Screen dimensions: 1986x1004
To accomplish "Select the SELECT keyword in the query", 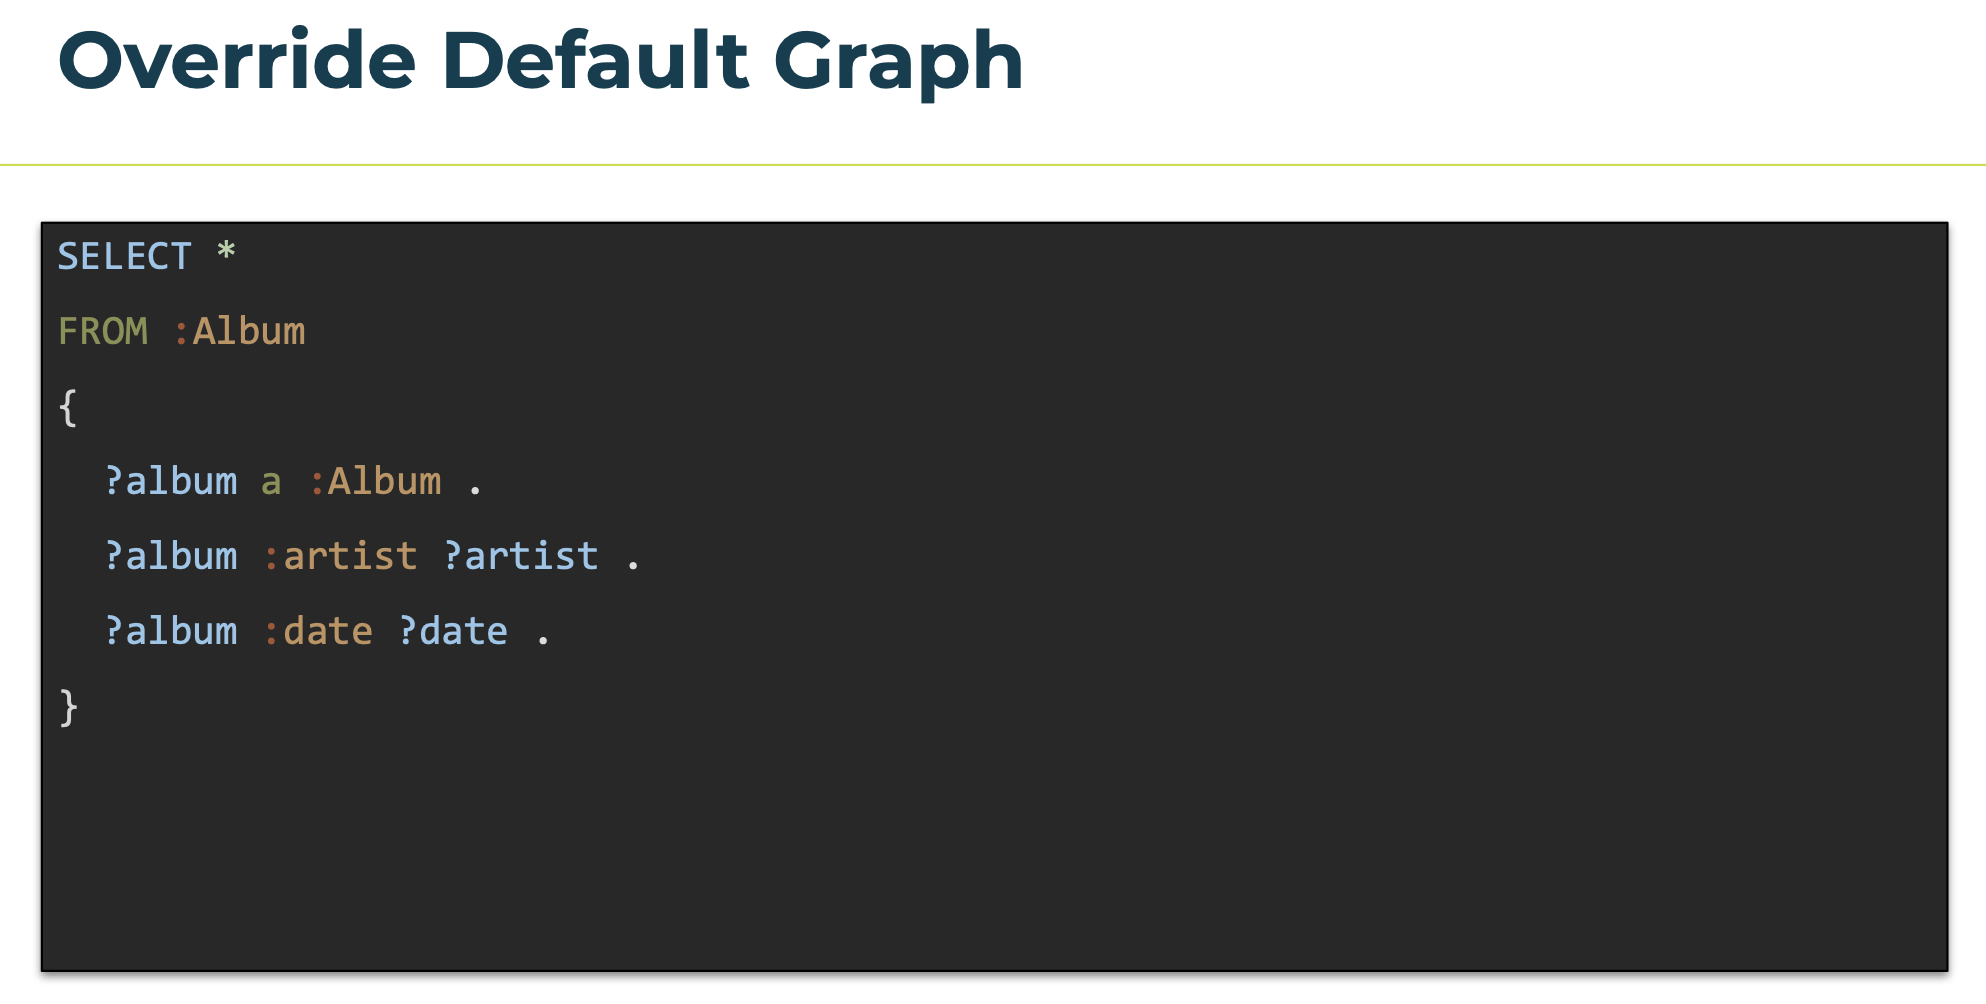I will click(x=124, y=257).
